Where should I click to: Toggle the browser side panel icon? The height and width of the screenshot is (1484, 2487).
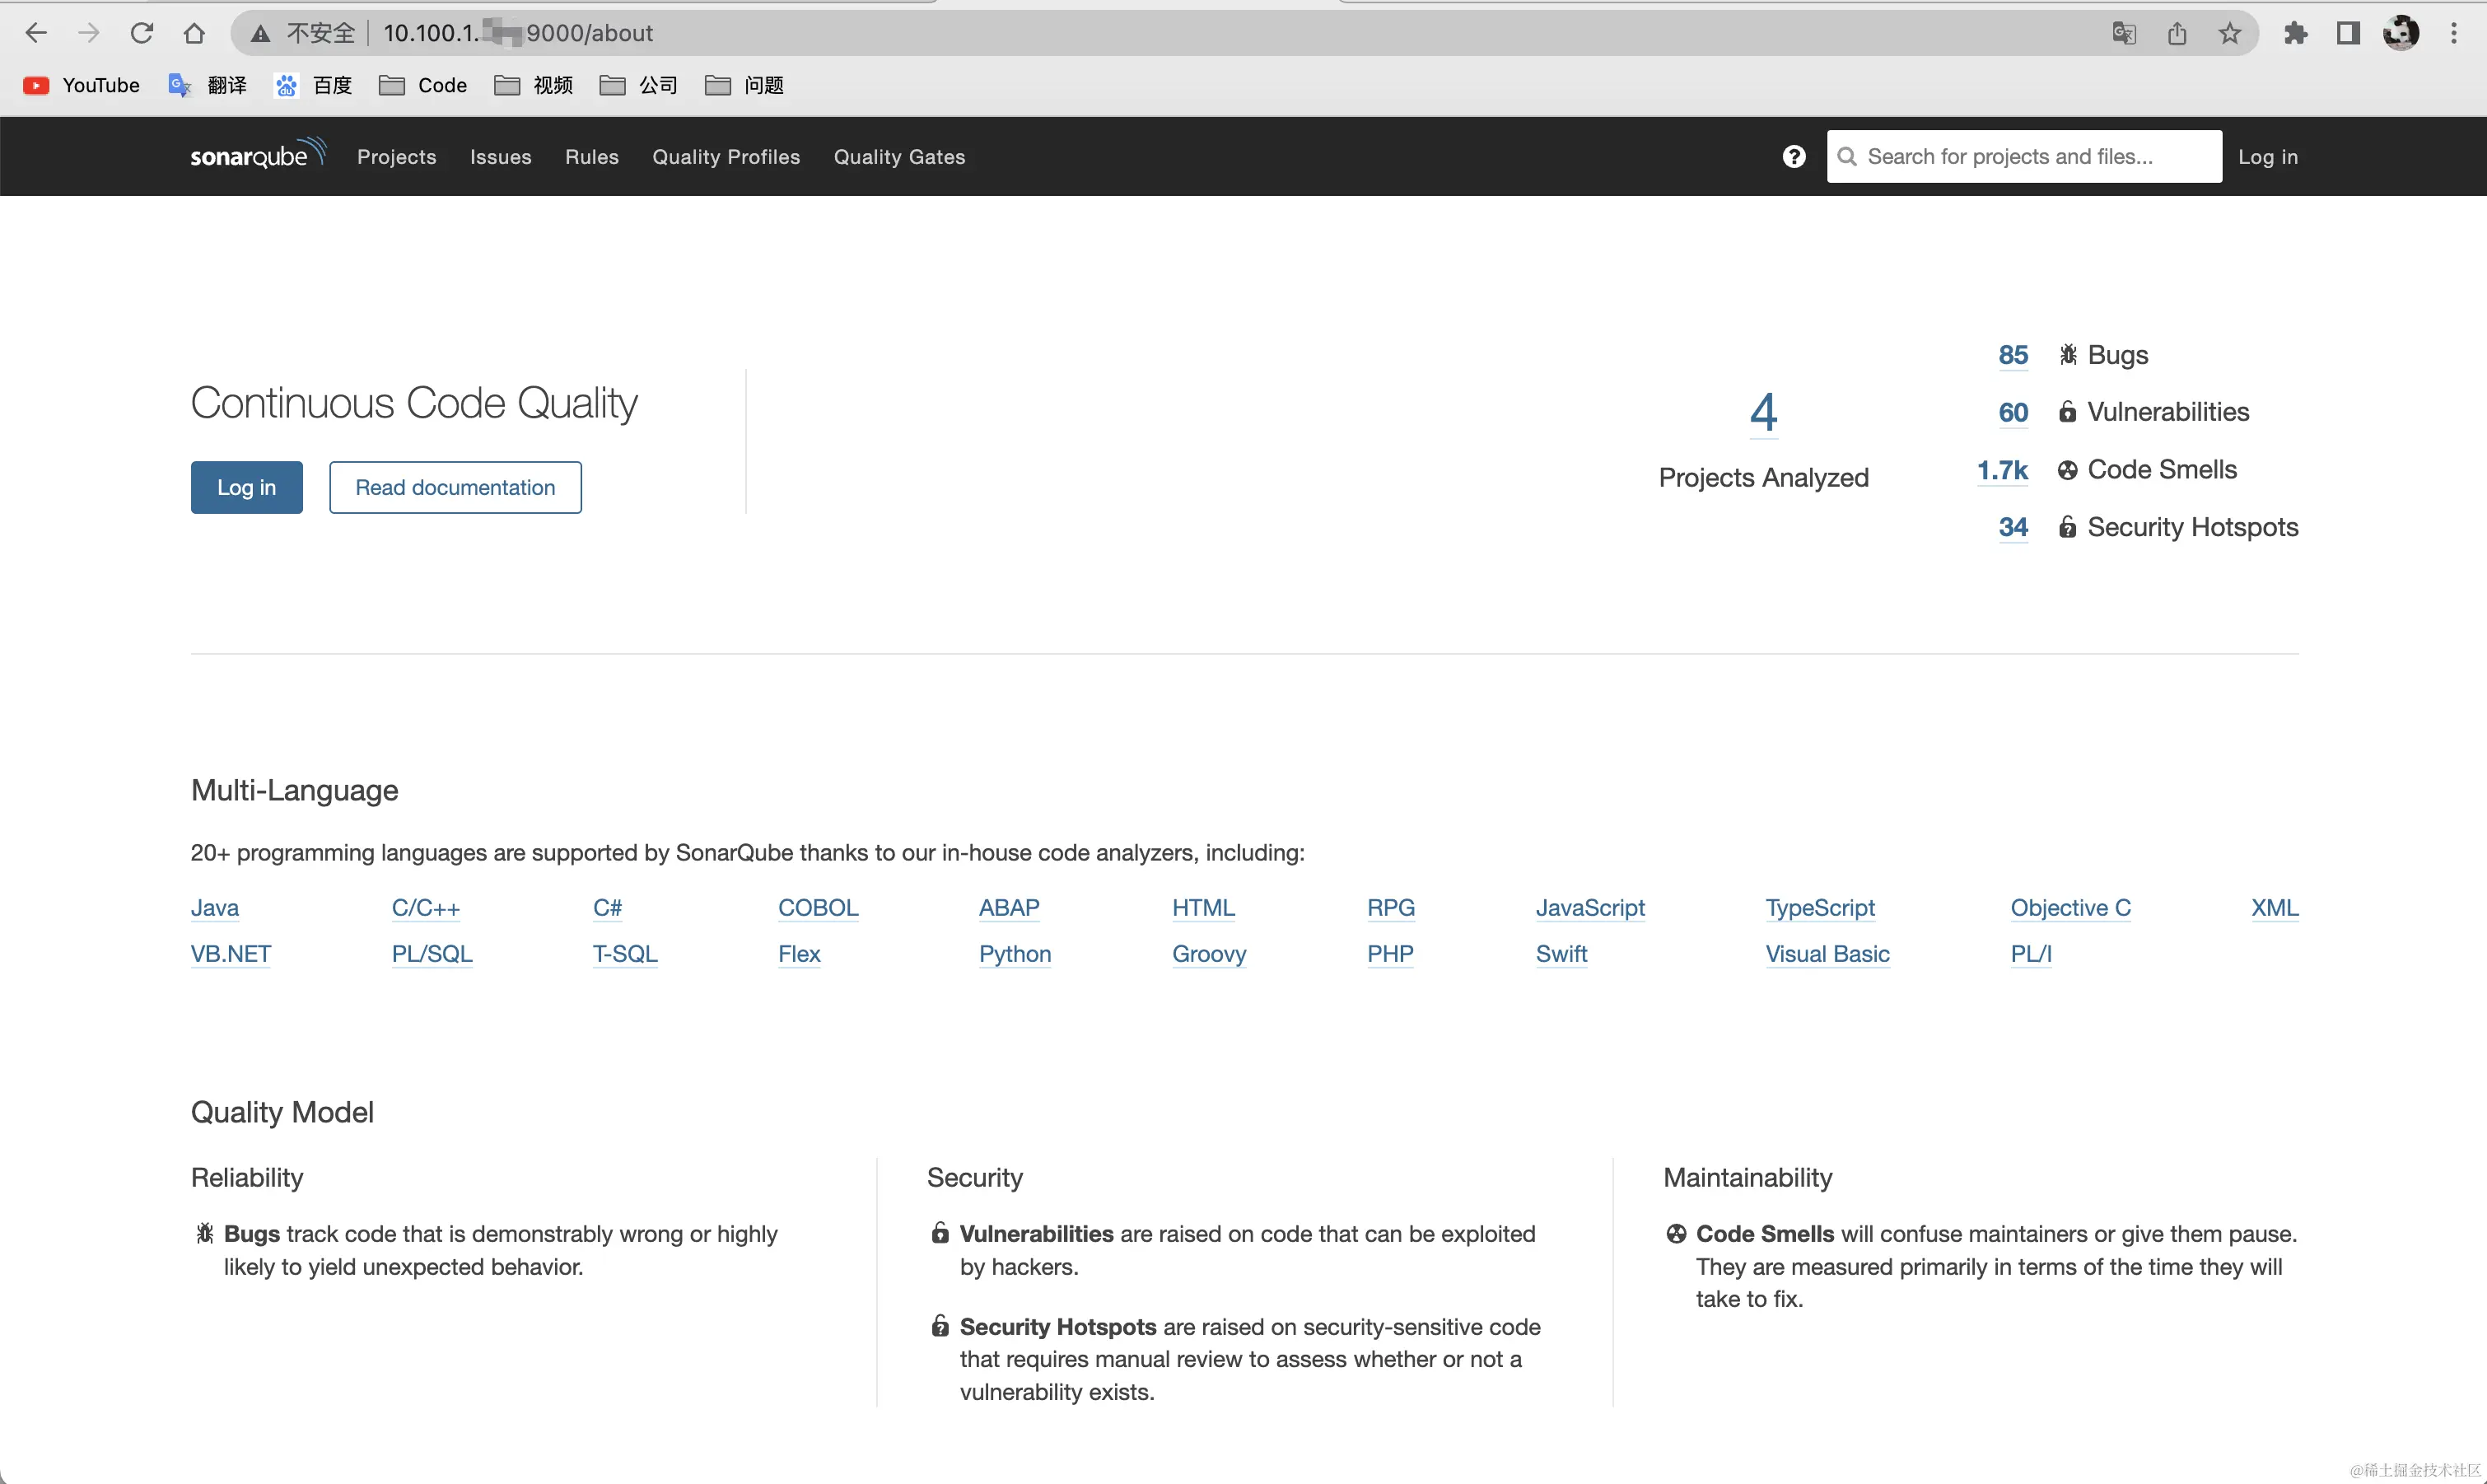tap(2347, 33)
